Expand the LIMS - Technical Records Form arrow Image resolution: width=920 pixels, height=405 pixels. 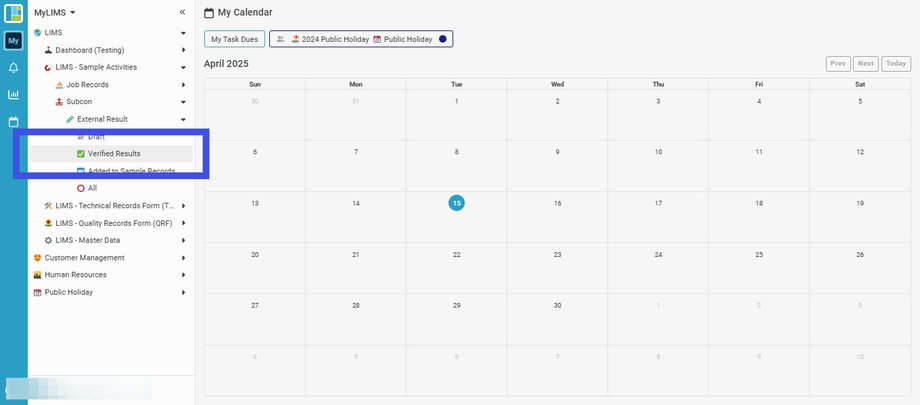tap(183, 206)
